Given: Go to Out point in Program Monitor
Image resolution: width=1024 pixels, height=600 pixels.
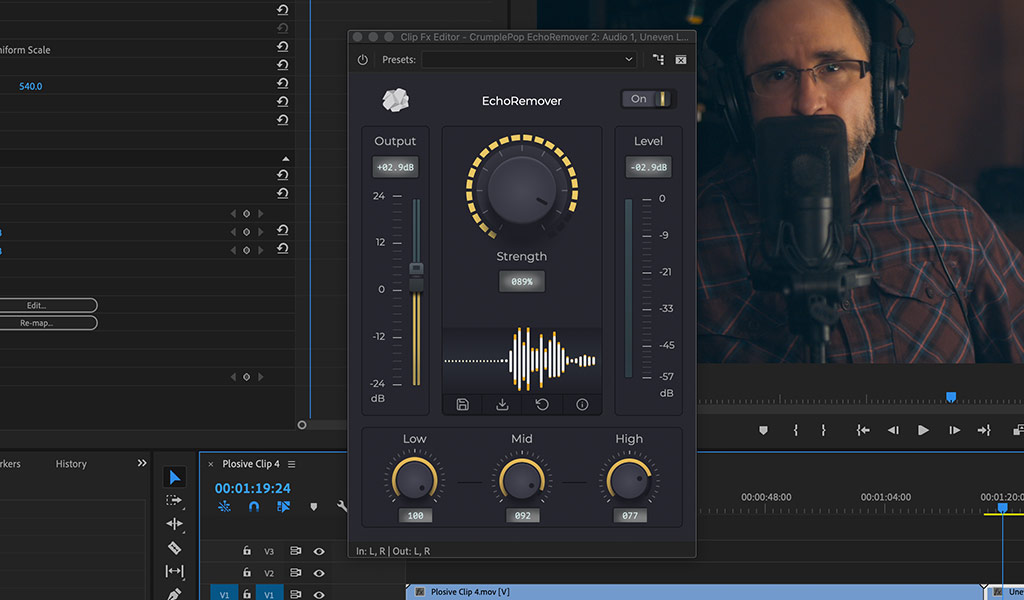Looking at the screenshot, I should (984, 430).
